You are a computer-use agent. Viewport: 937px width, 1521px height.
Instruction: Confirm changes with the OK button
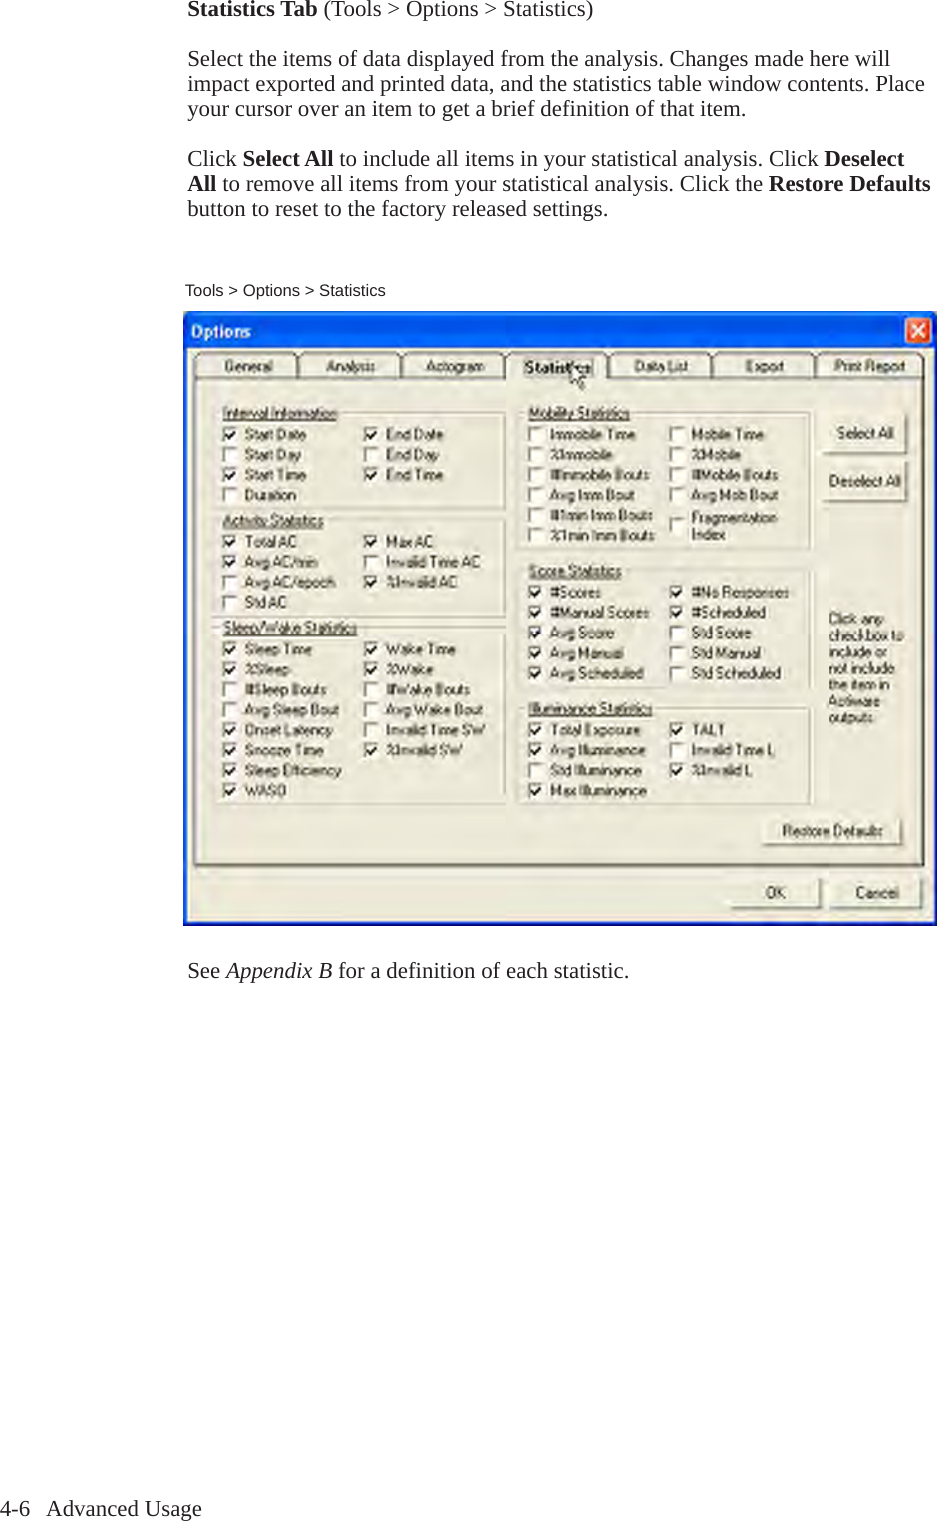774,893
